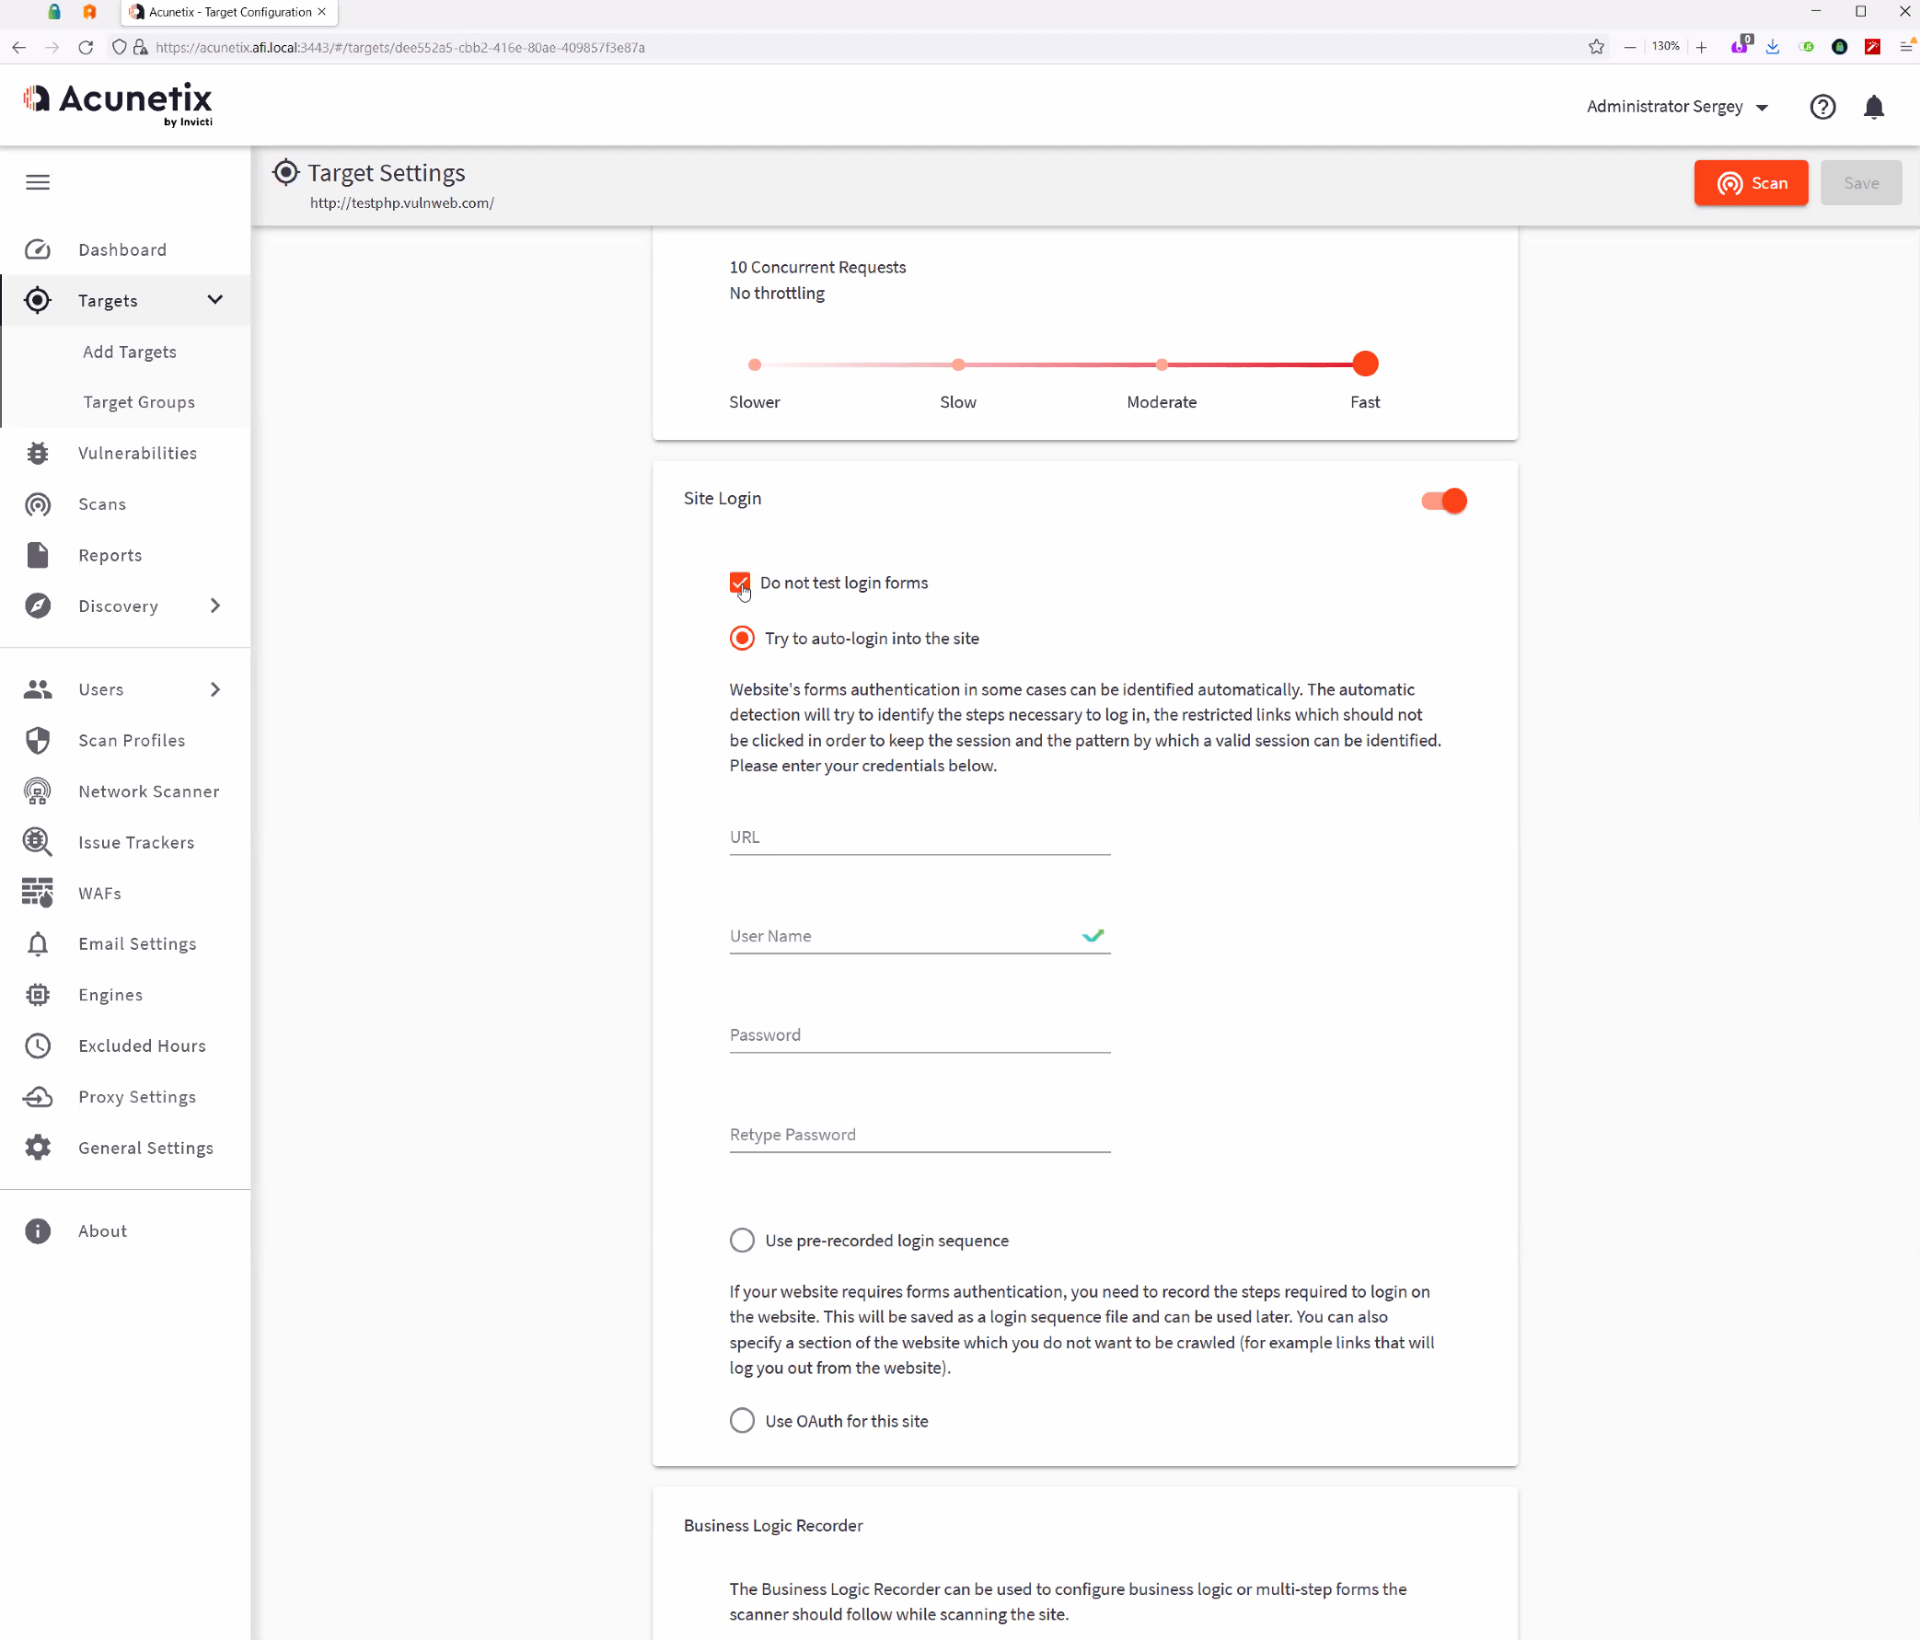Open Add Targets menu item
The width and height of the screenshot is (1920, 1640).
tap(130, 352)
